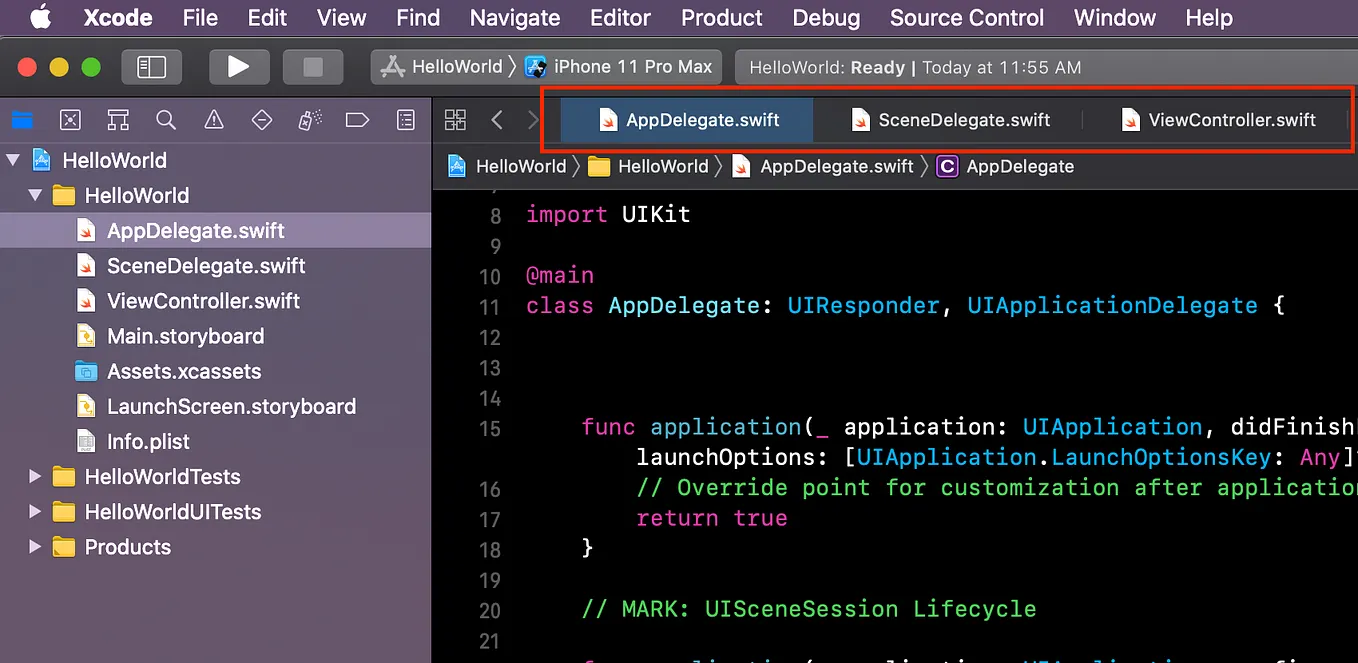This screenshot has height=663, width=1358.
Task: Open the Window menu
Action: click(x=1115, y=17)
